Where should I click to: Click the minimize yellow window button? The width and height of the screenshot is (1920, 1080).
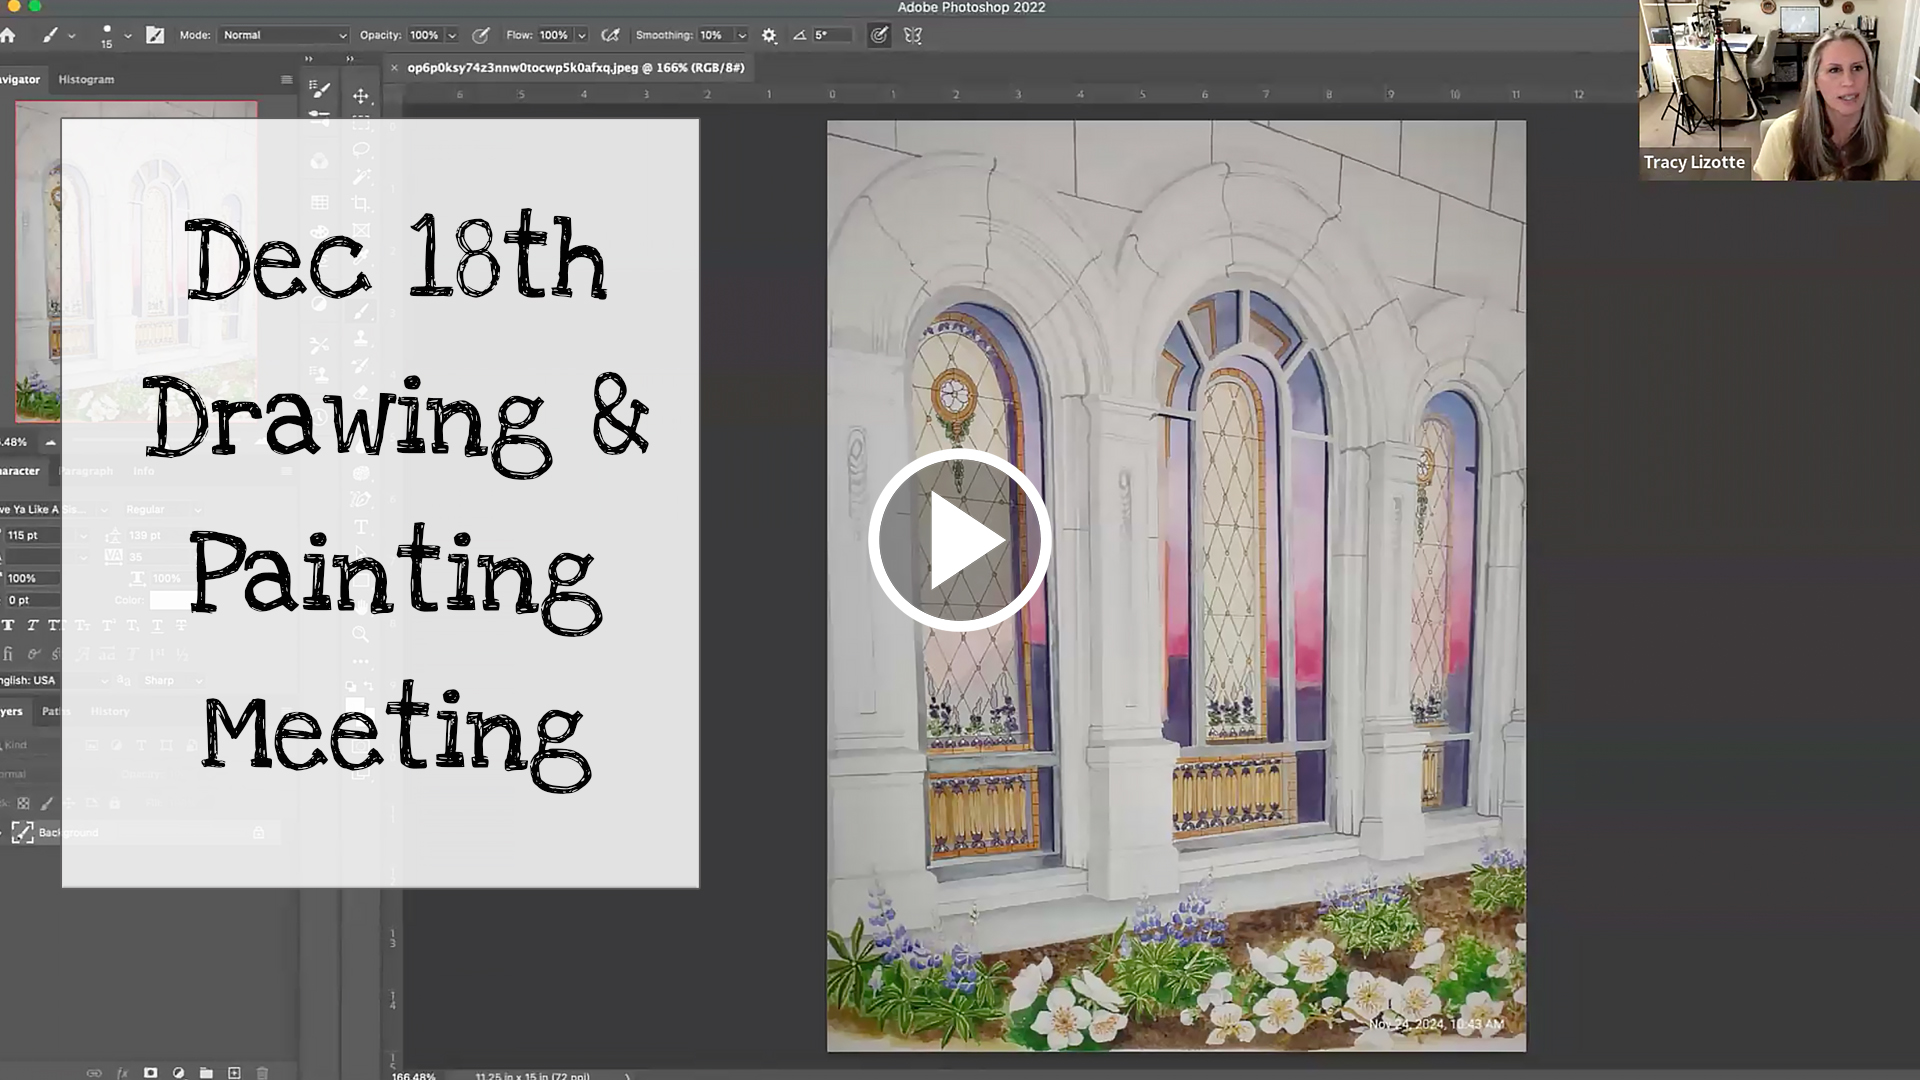14,6
